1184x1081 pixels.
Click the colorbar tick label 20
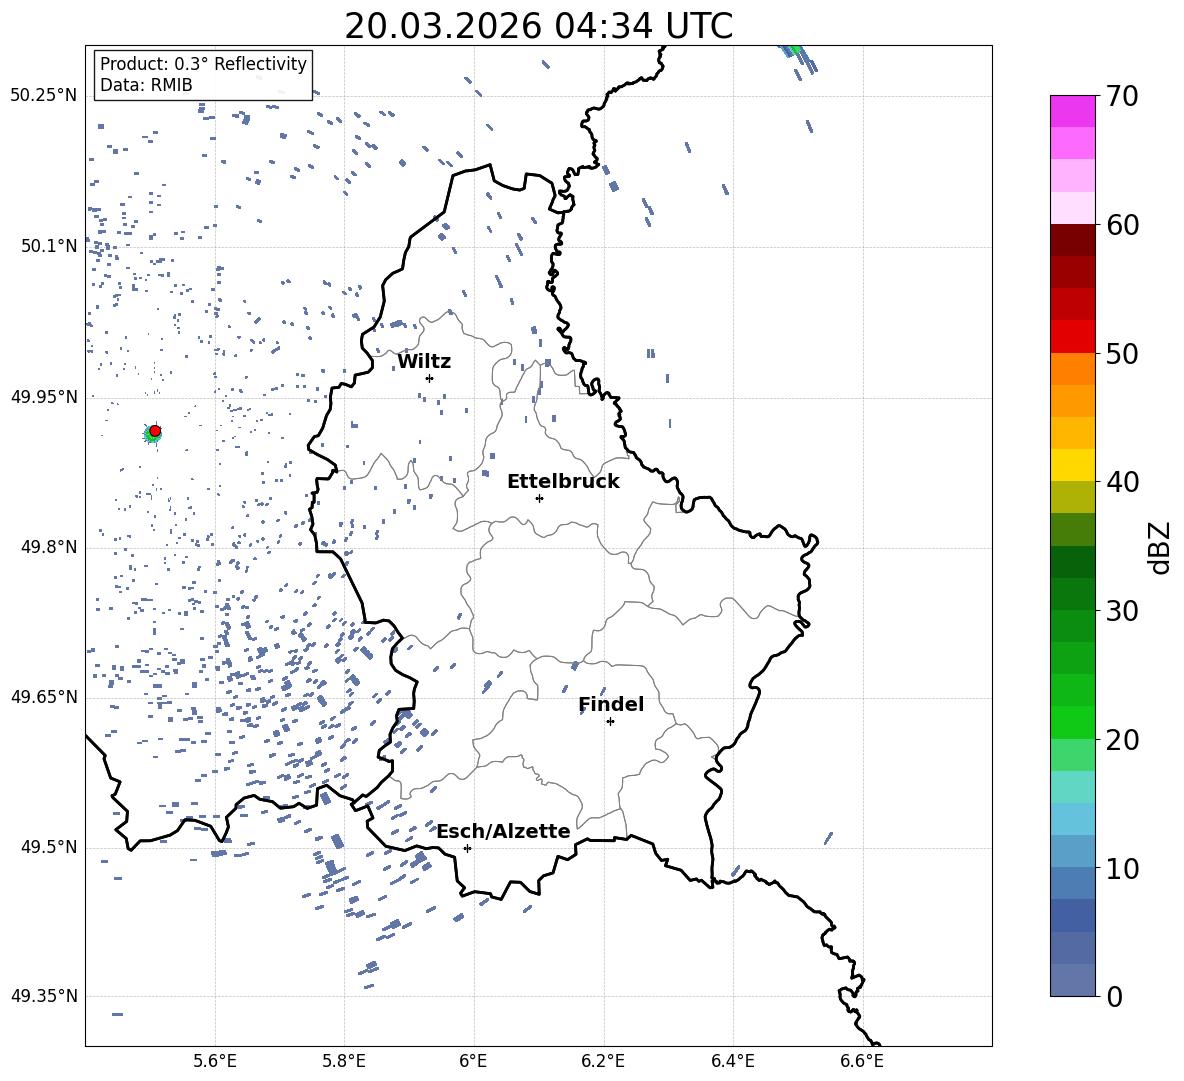point(1121,740)
